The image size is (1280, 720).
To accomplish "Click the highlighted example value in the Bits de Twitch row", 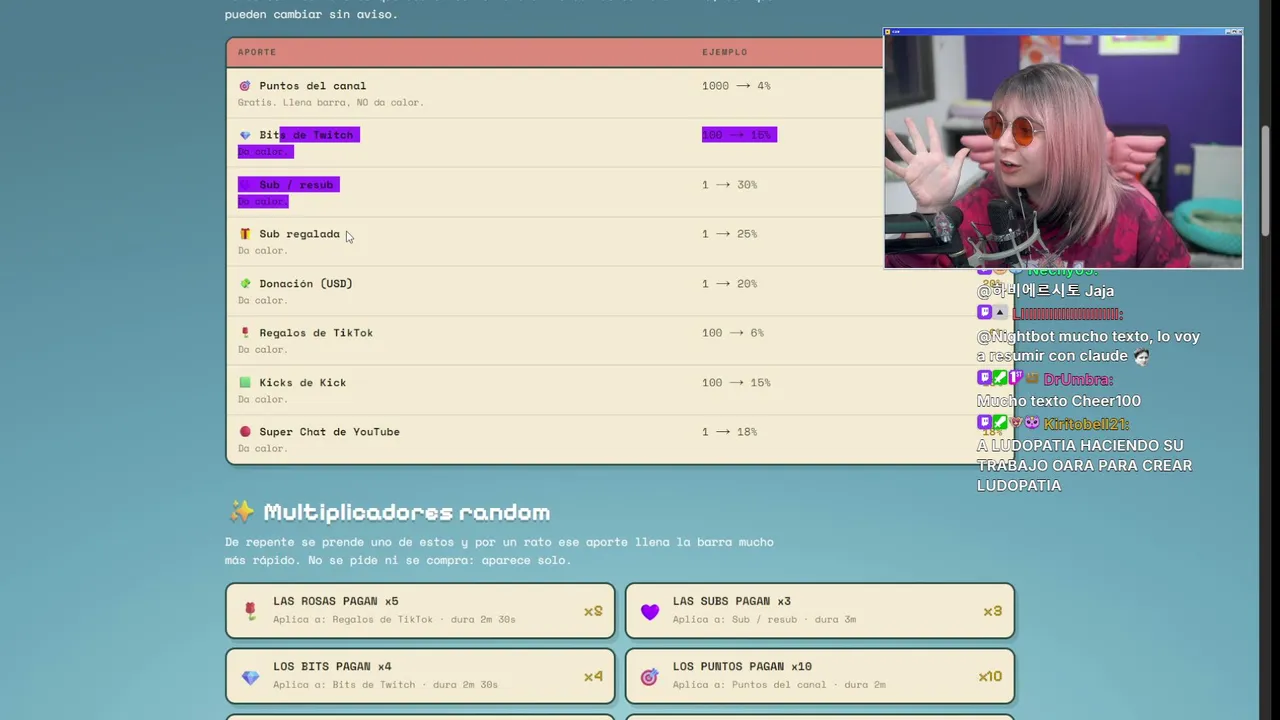I will 739,135.
